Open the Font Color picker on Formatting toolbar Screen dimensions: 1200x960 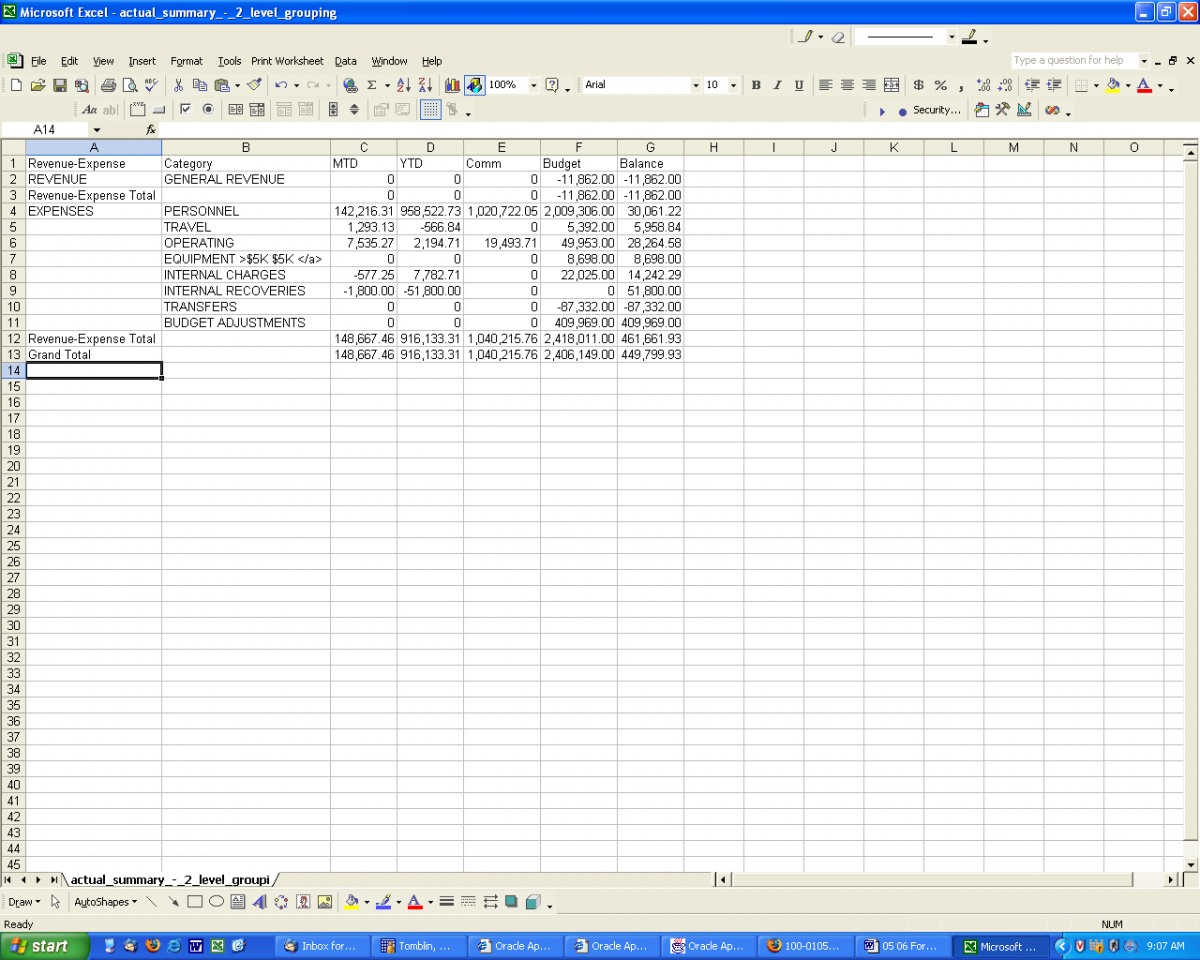point(1144,85)
